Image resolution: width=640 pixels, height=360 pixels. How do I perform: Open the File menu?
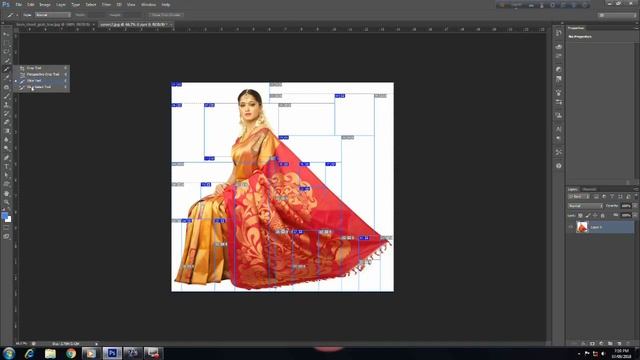tap(18, 4)
